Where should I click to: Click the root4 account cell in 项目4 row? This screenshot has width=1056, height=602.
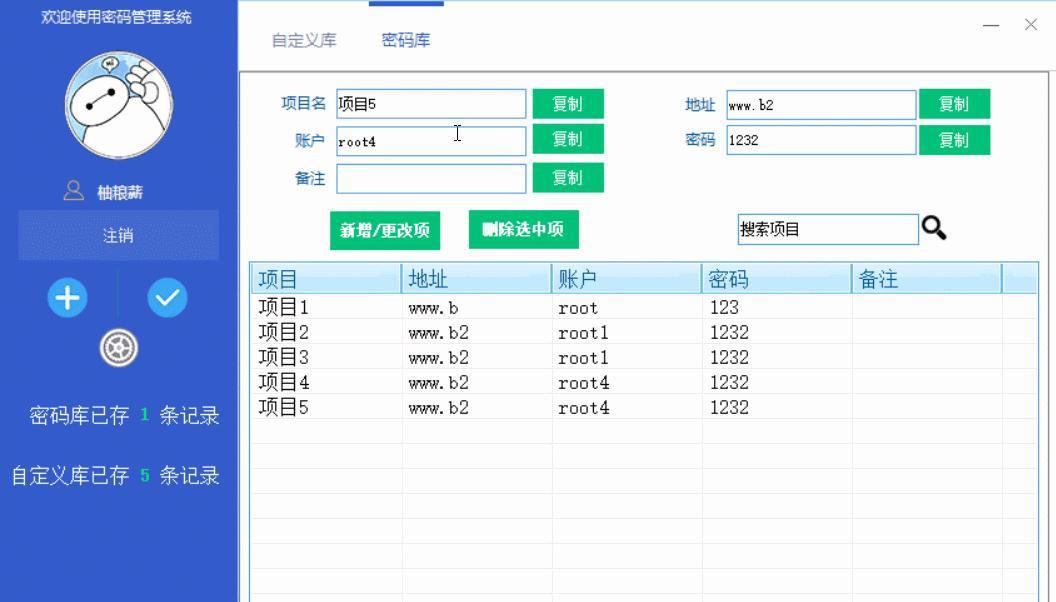pos(583,382)
